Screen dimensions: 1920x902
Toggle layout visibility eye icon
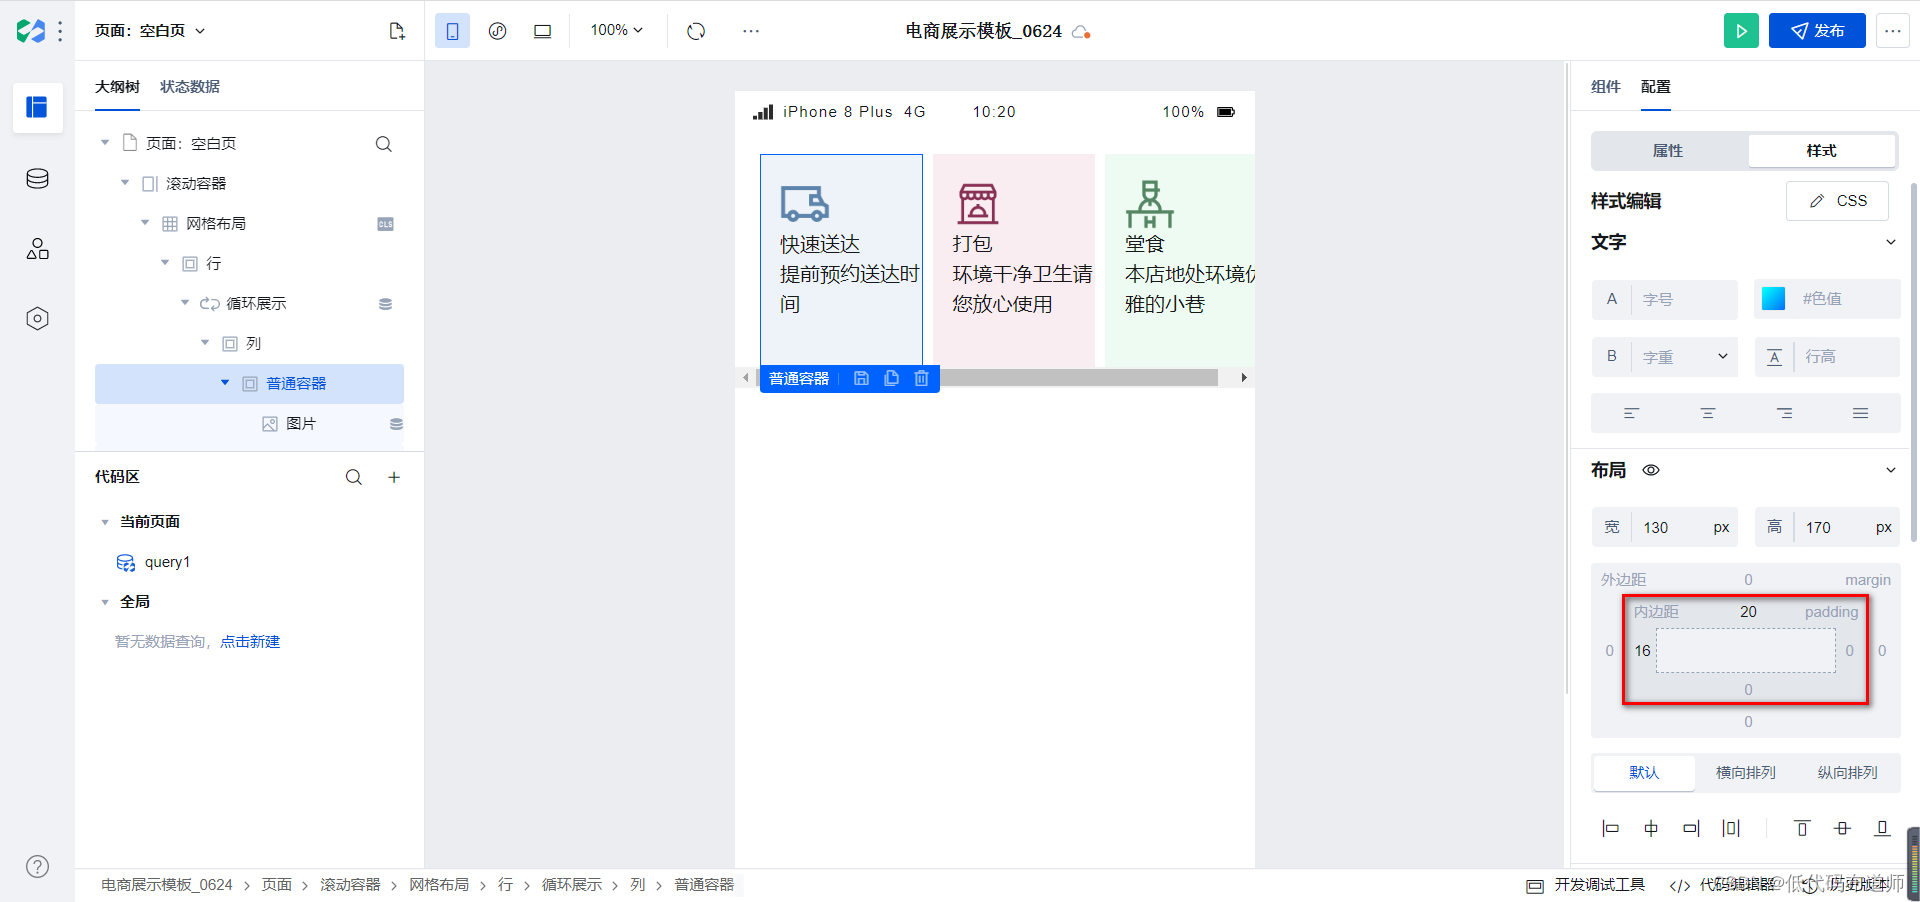1651,470
